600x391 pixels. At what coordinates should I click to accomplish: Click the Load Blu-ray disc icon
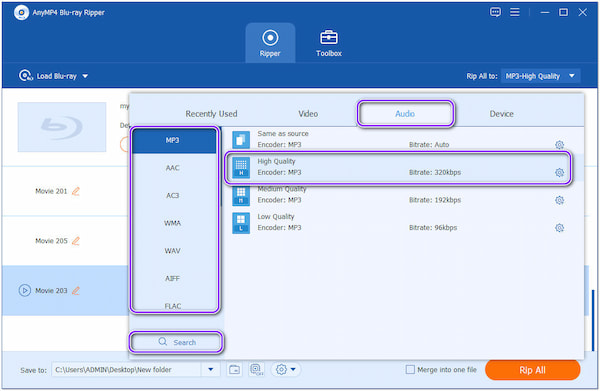point(25,75)
